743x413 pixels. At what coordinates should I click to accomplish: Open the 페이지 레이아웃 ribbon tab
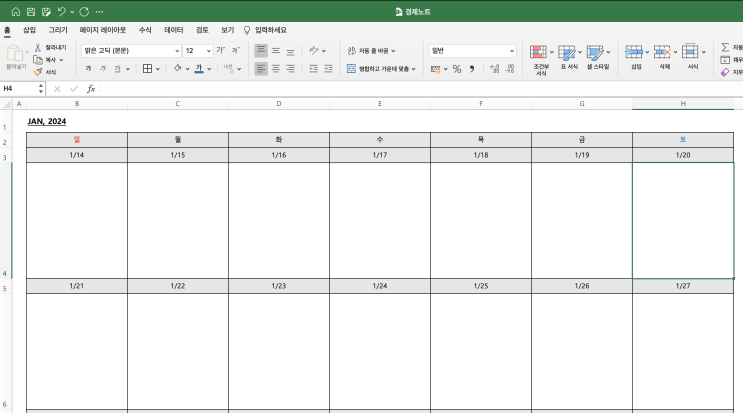[x=103, y=30]
